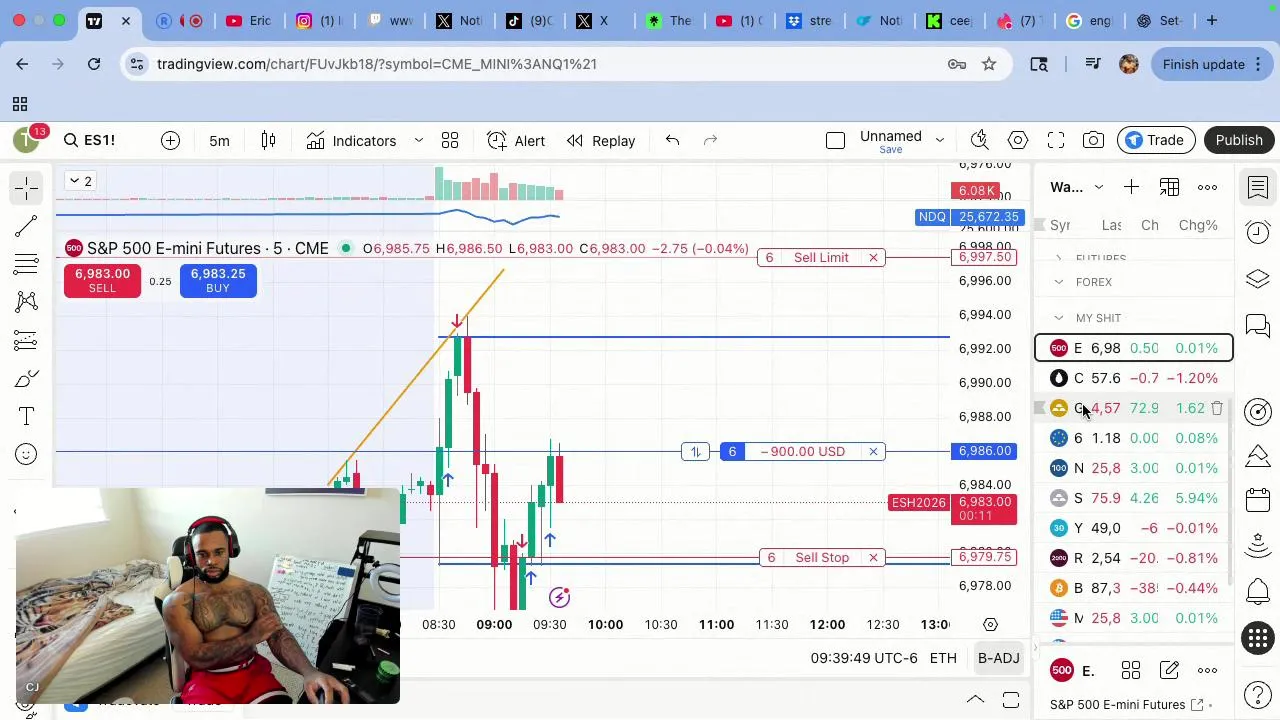Open chart time axis settings gear
This screenshot has width=1280, height=720.
990,625
